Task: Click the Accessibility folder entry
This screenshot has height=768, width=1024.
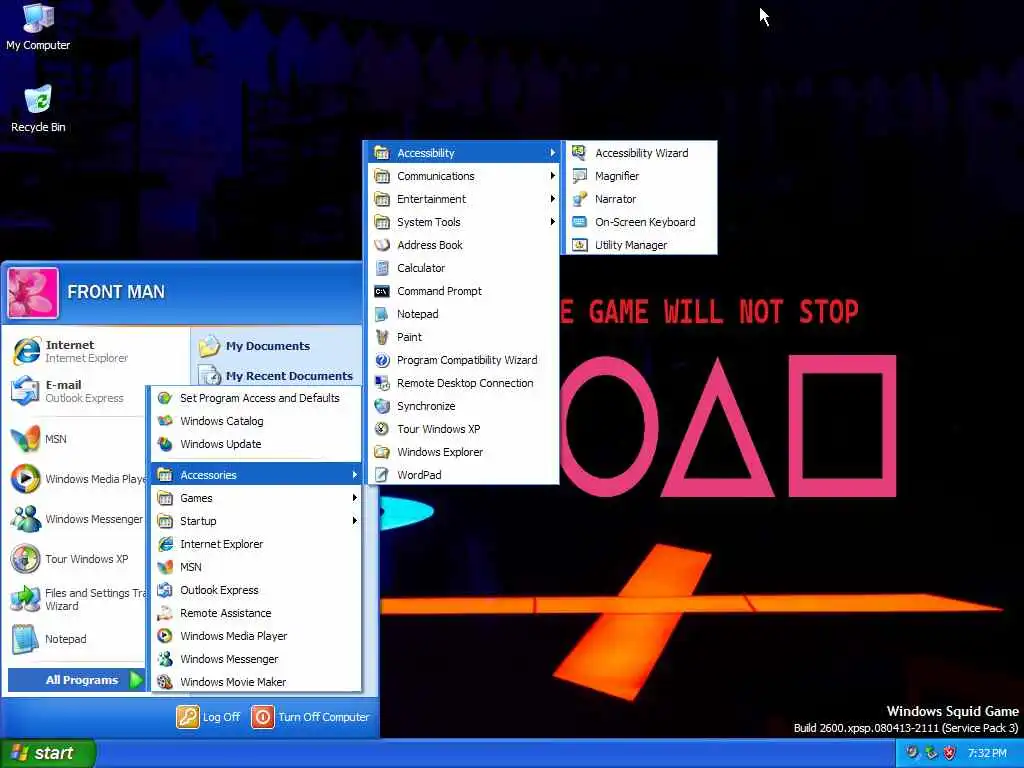Action: click(464, 153)
